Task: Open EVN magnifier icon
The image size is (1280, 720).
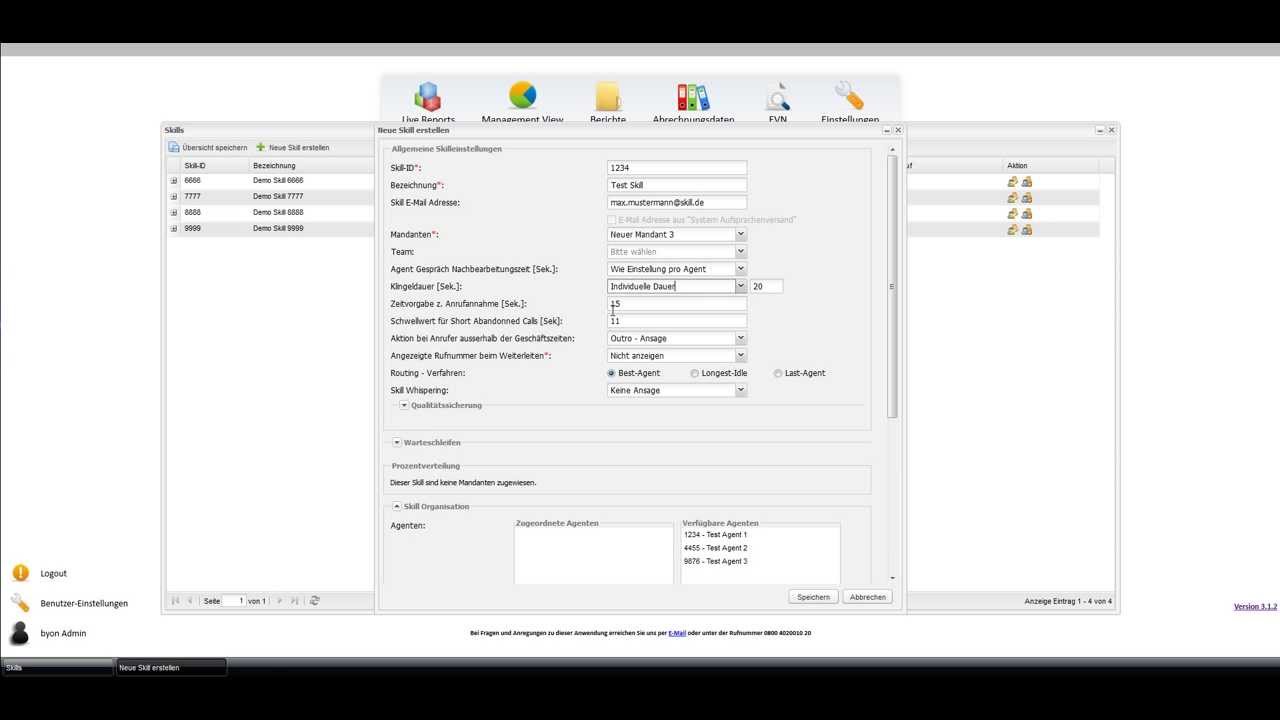Action: point(778,97)
